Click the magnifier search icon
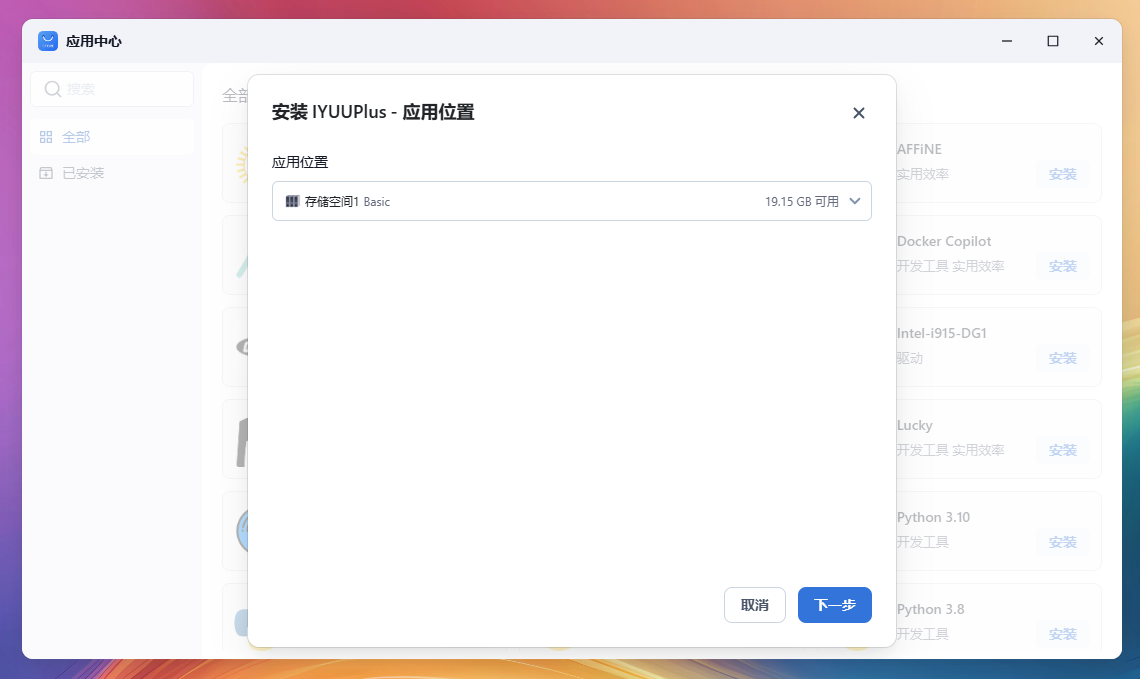 coord(52,89)
